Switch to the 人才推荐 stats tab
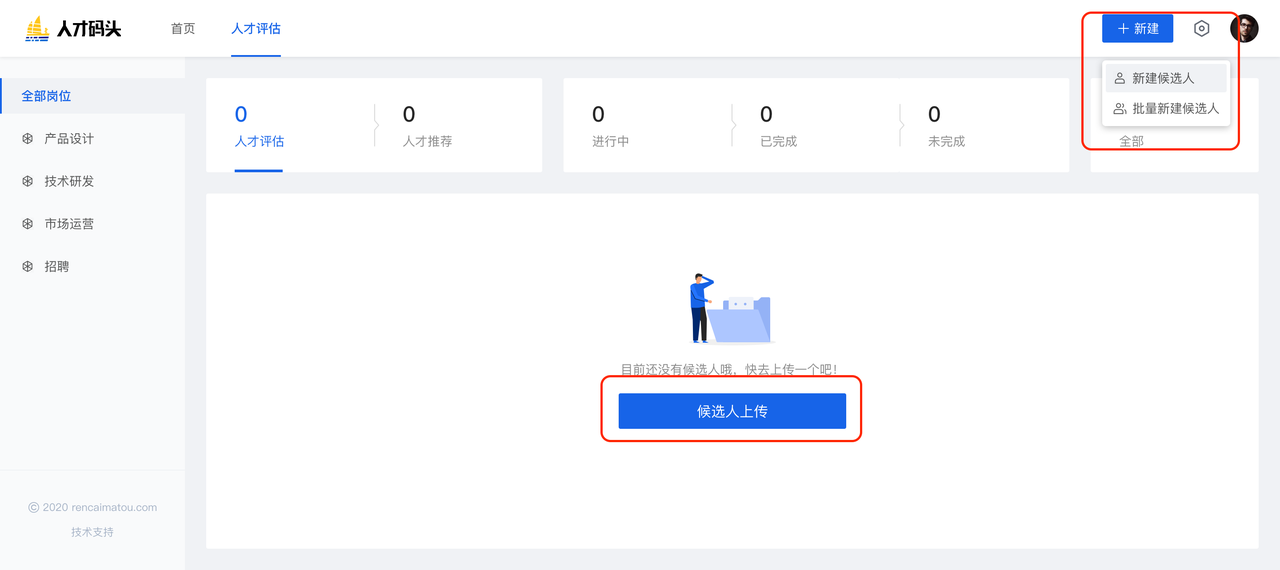The image size is (1280, 570). coord(427,126)
